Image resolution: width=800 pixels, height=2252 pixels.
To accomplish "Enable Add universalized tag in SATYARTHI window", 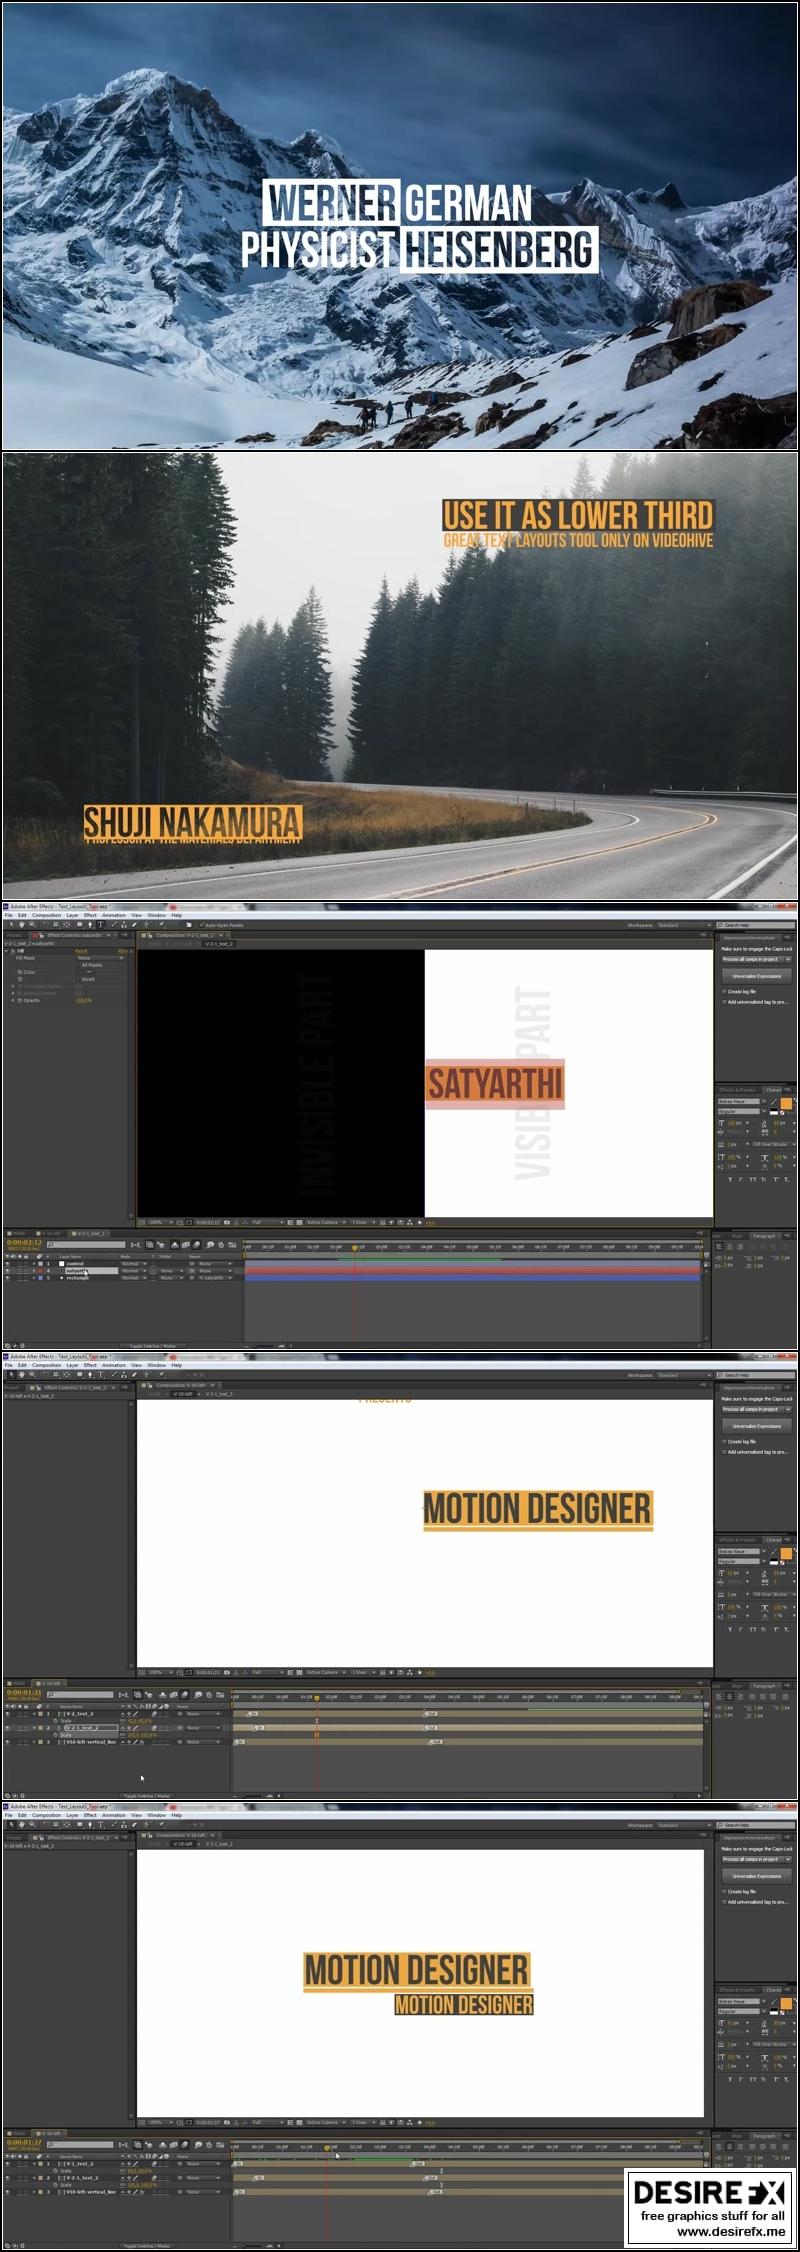I will (724, 1002).
